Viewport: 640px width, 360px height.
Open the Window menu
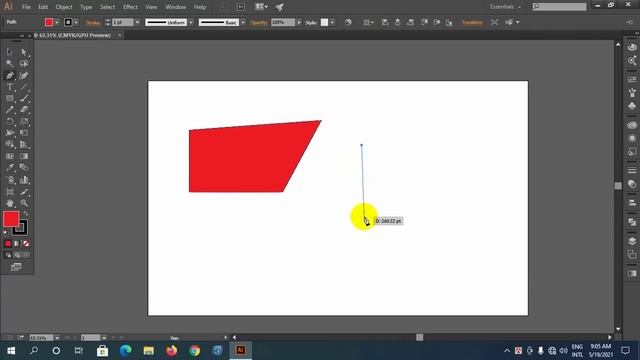176,7
